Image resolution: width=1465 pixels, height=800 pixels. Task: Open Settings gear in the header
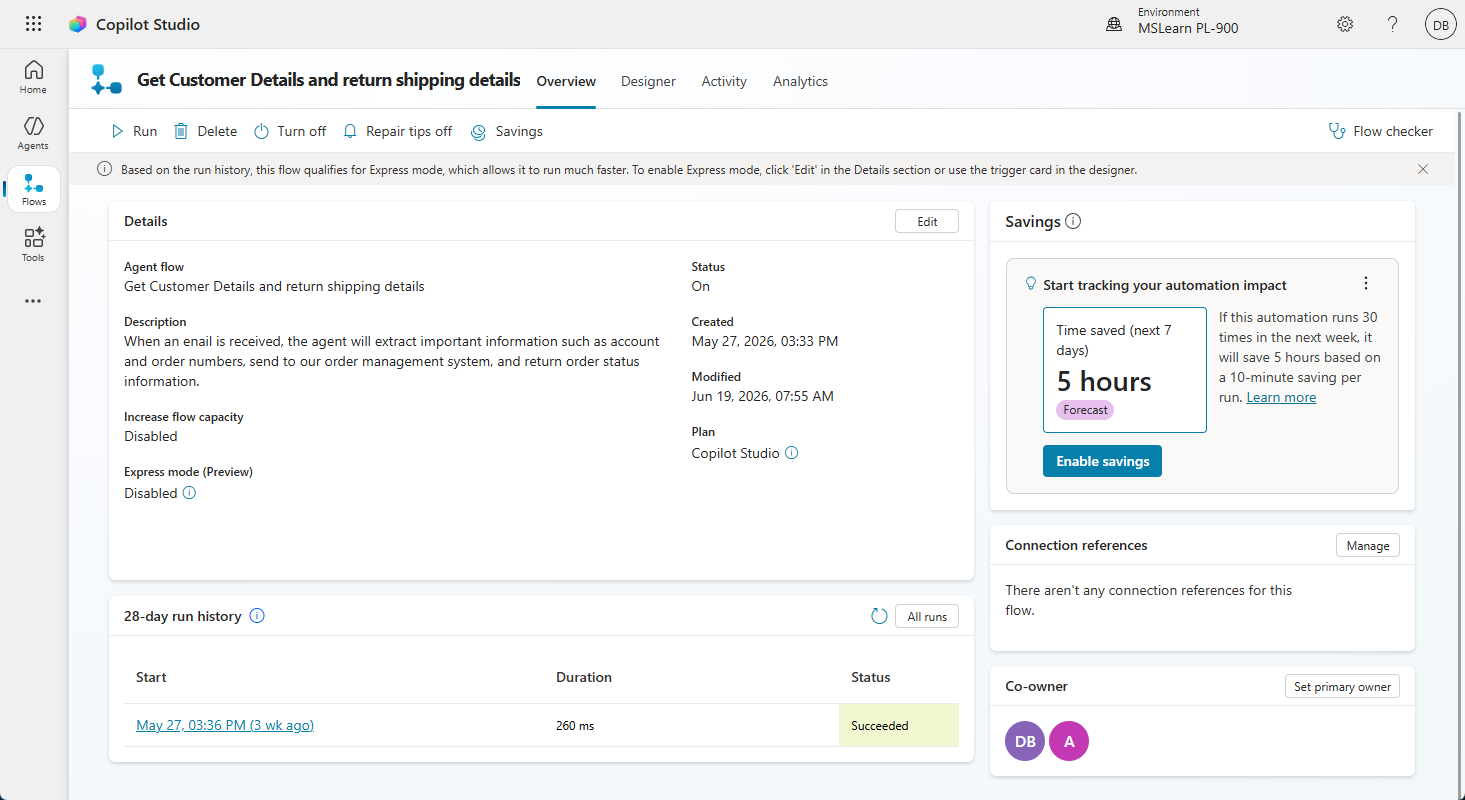click(1345, 24)
